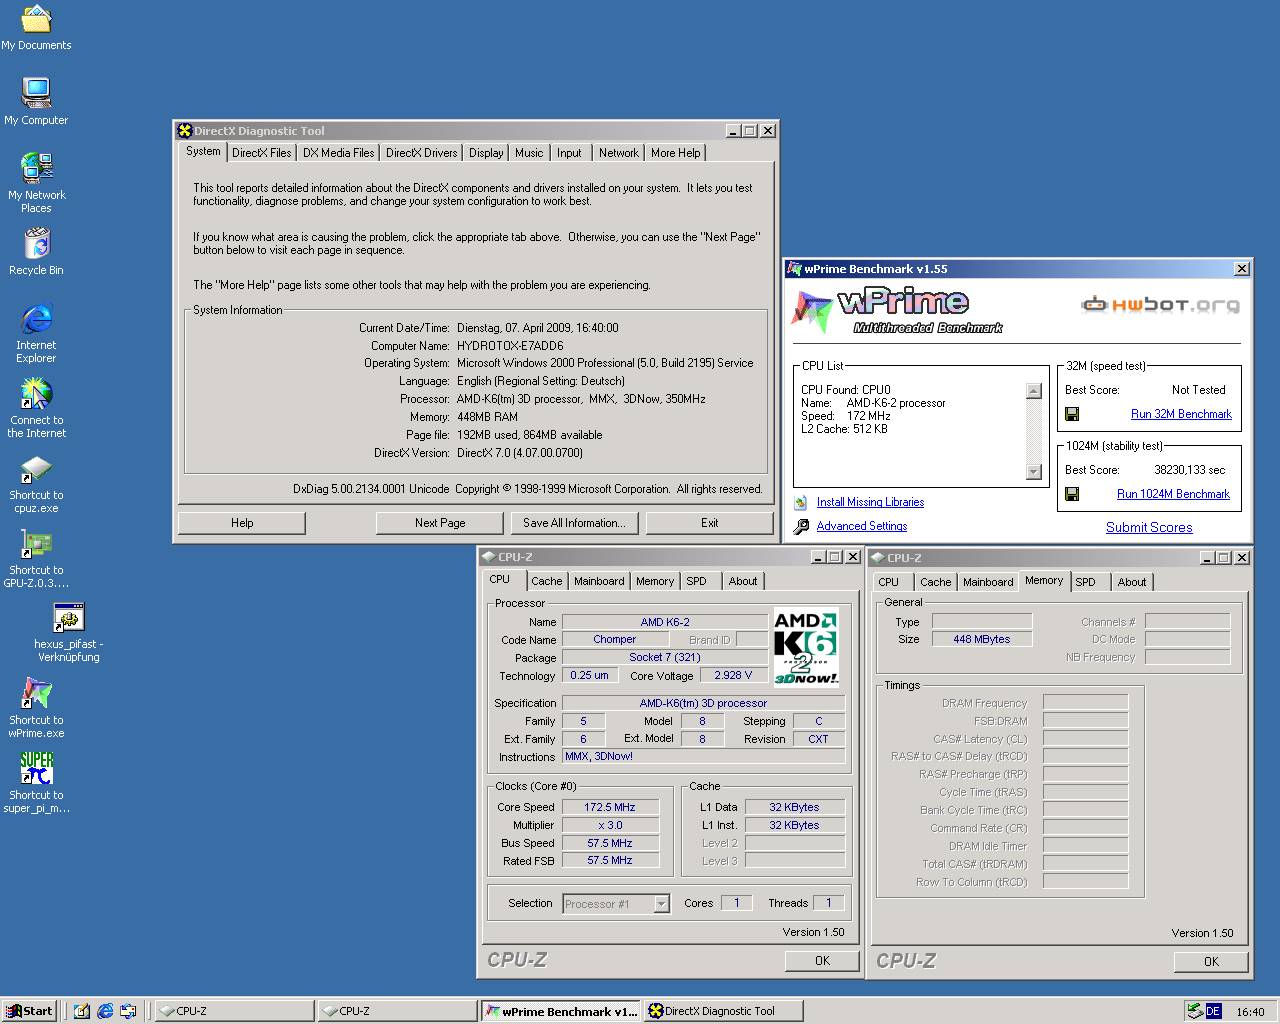Viewport: 1280px width, 1024px height.
Task: Click Run 1024M Benchmark link
Action: tap(1173, 494)
